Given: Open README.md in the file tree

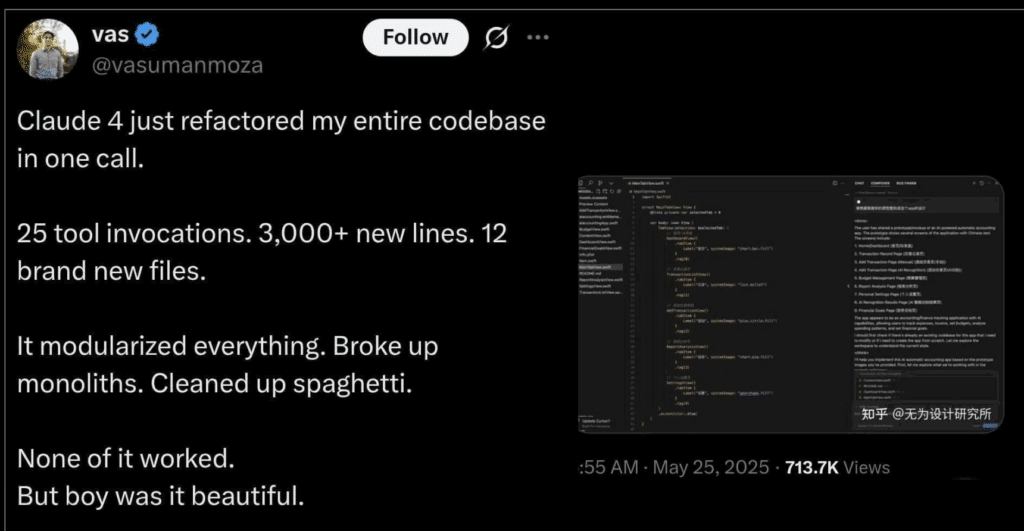Looking at the screenshot, I should pyautogui.click(x=590, y=274).
